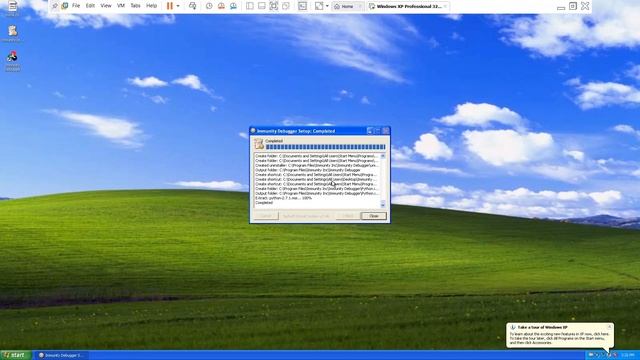Click the Close button in the setup dialog
The width and height of the screenshot is (640, 360).
373,216
